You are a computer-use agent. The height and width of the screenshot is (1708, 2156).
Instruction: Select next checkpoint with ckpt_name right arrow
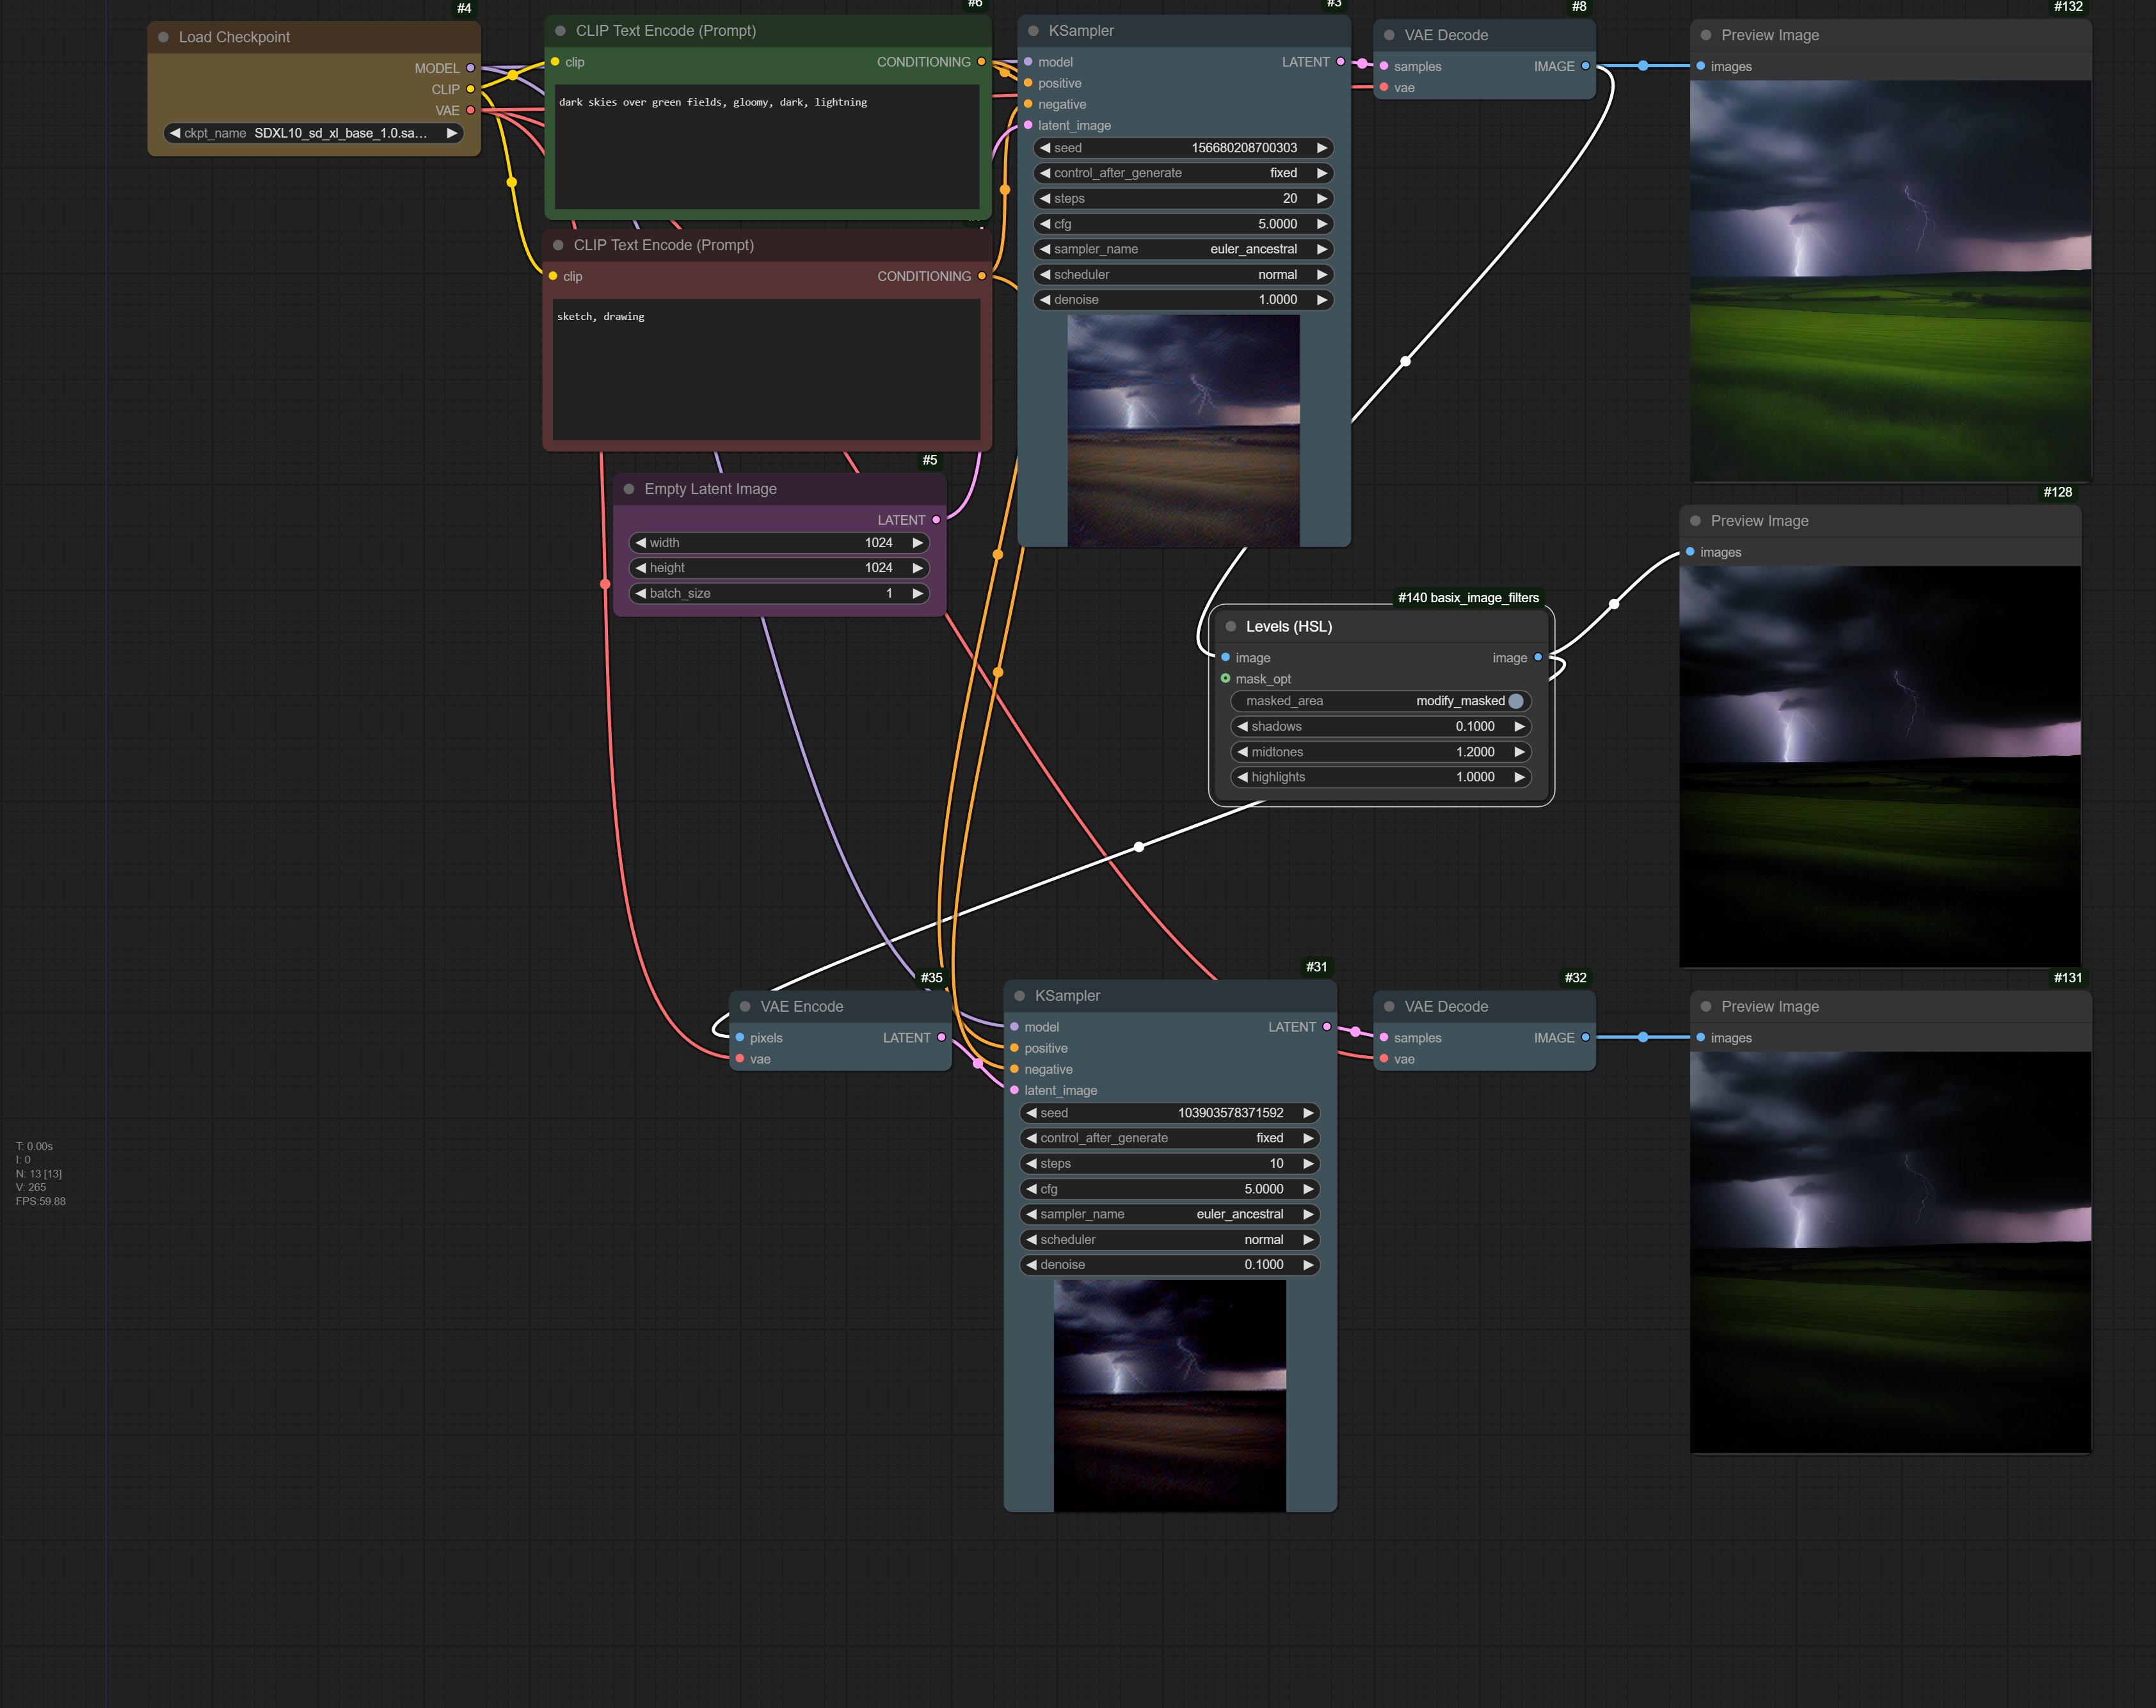(x=452, y=133)
